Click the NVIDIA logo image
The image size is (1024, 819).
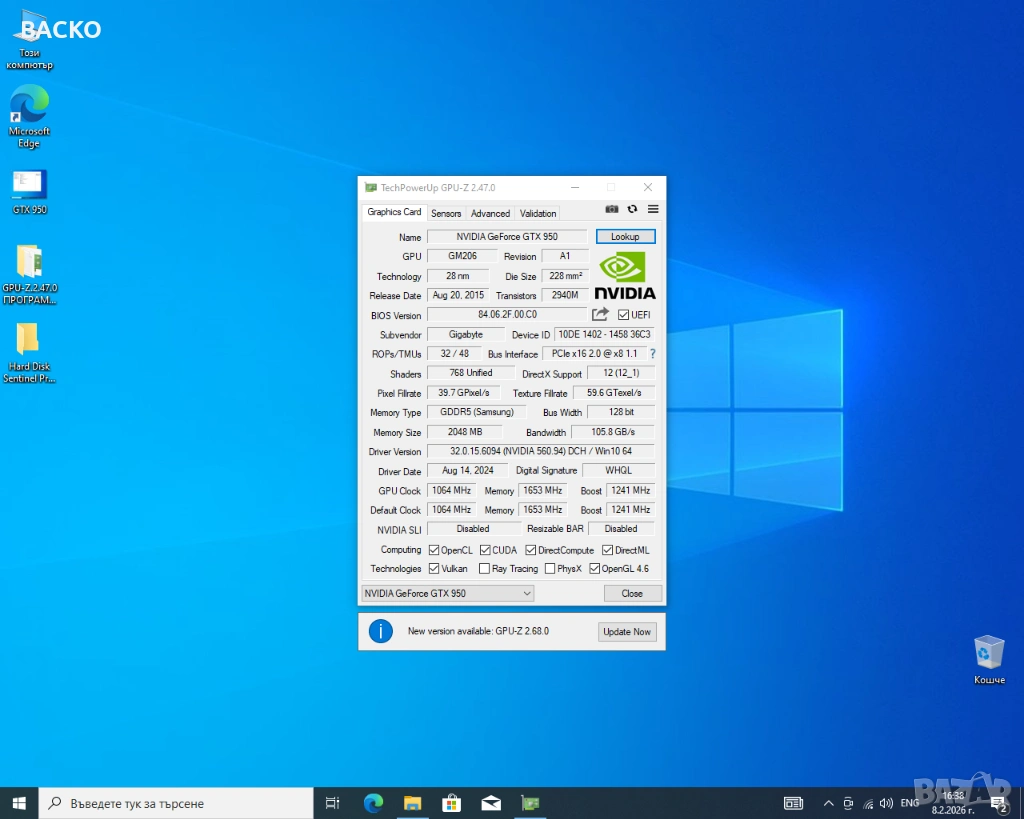pos(625,276)
